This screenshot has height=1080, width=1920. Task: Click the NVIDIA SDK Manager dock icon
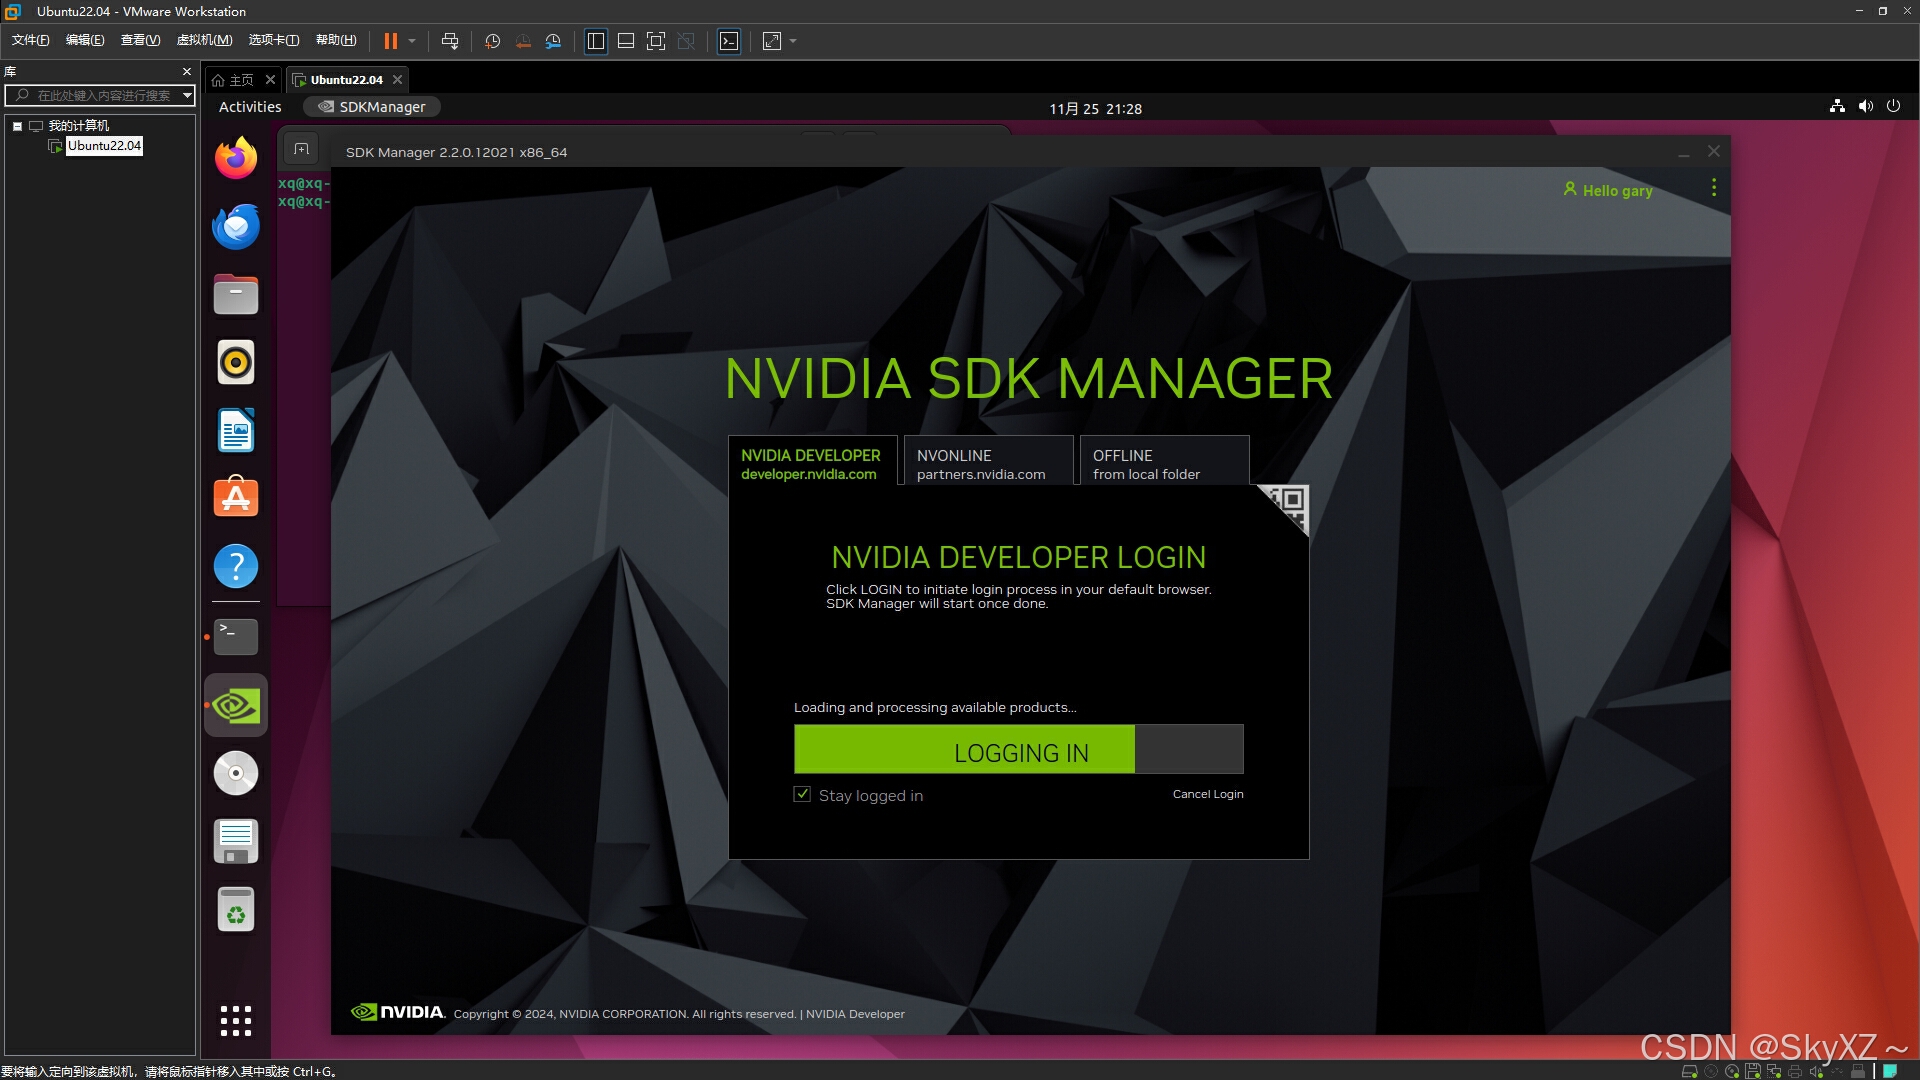(x=236, y=706)
